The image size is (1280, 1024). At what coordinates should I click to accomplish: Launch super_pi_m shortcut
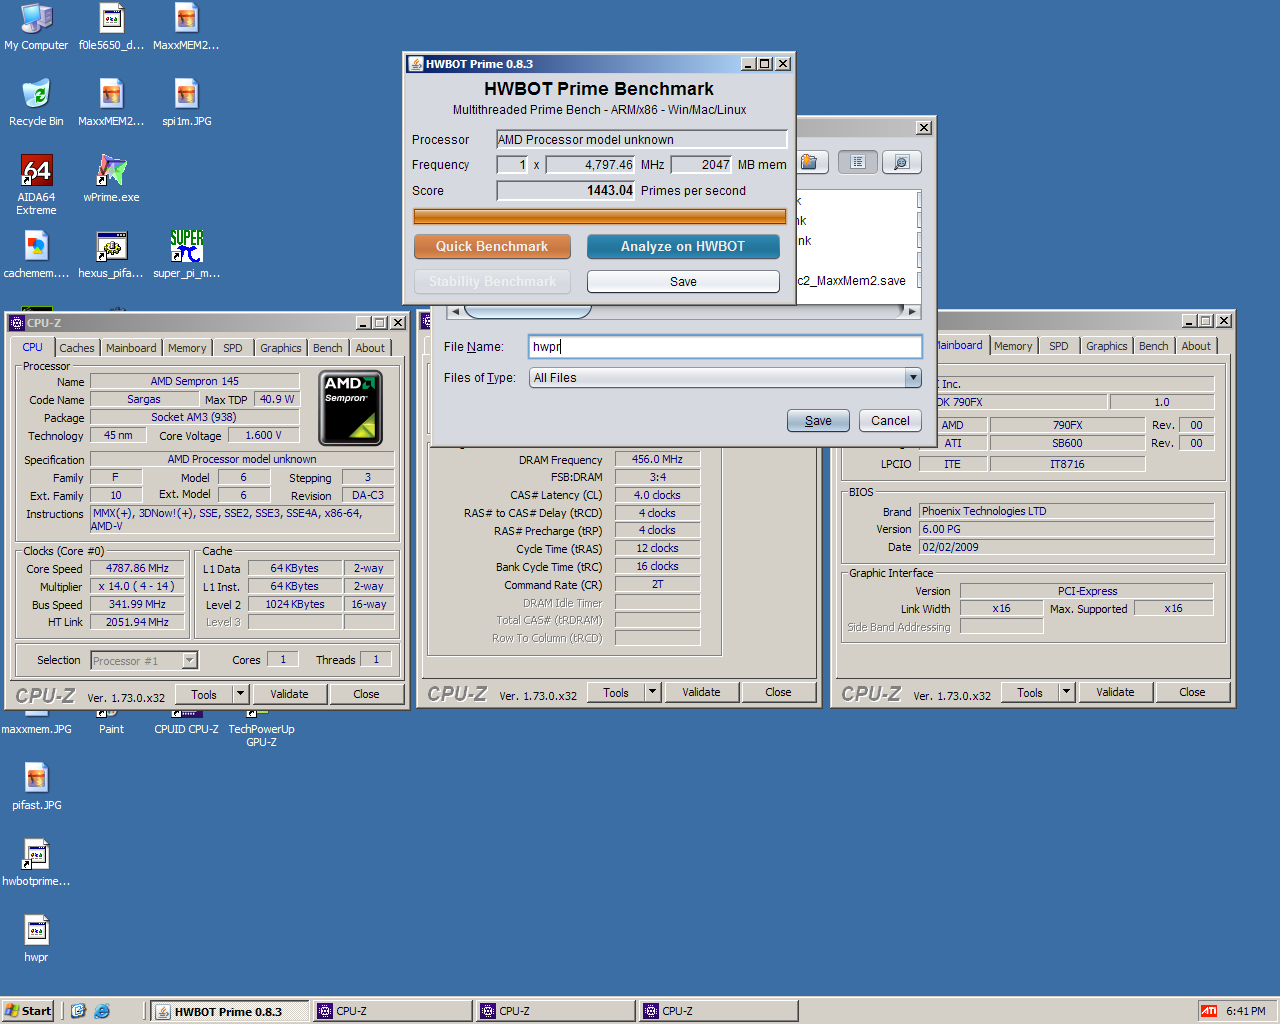point(186,255)
